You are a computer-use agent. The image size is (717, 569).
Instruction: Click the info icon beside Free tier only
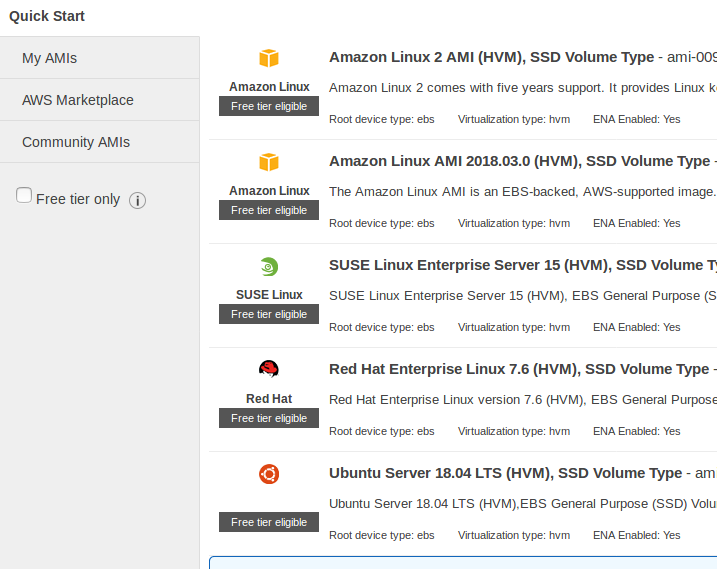click(137, 200)
